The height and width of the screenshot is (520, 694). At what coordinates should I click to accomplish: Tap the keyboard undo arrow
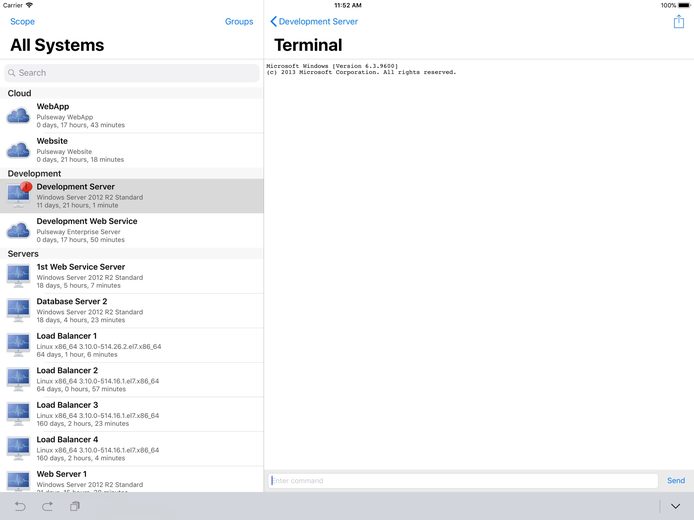click(20, 506)
